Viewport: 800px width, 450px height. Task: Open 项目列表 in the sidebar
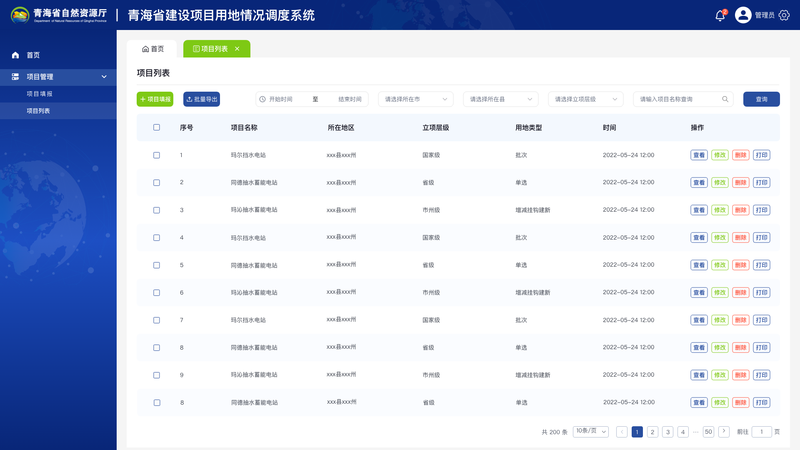point(58,111)
